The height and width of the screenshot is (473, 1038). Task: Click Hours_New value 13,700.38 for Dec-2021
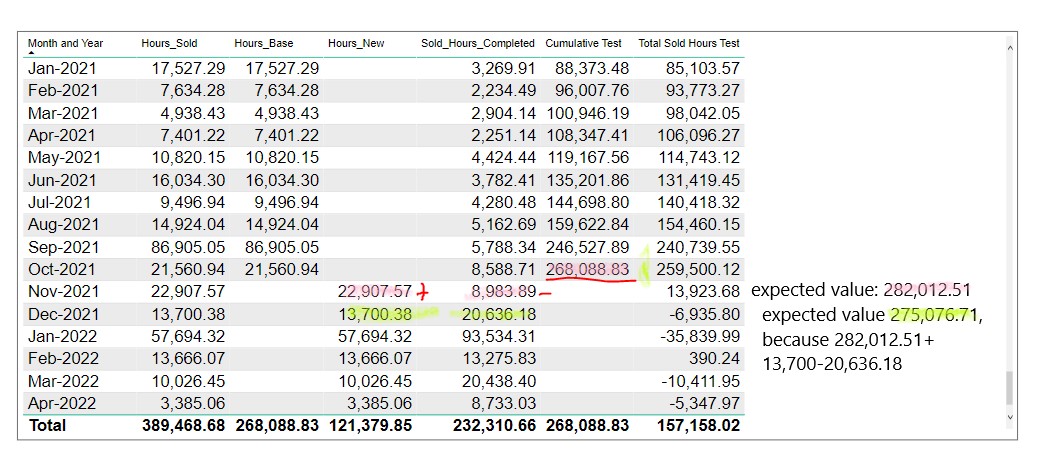pyautogui.click(x=375, y=314)
